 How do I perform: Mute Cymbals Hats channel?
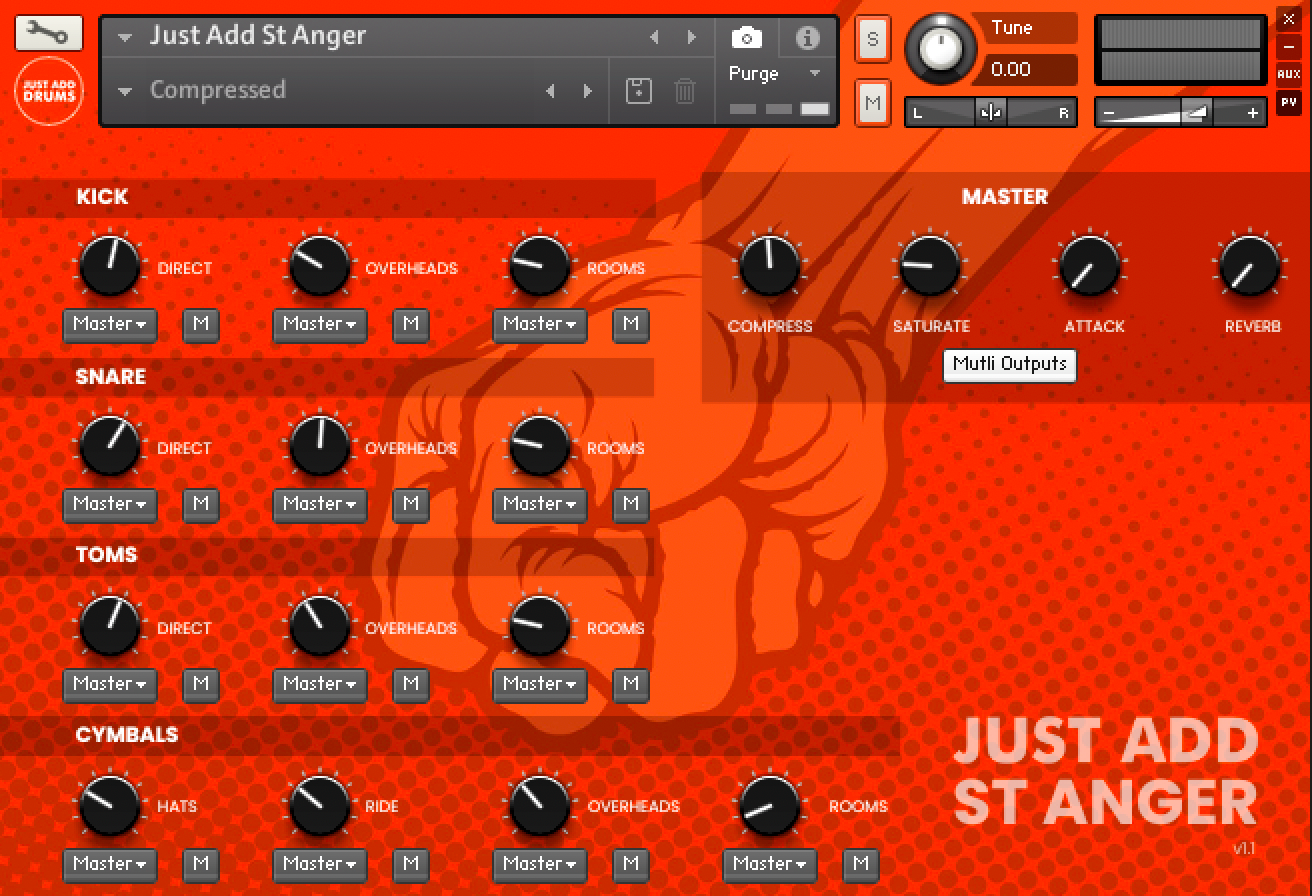(201, 864)
